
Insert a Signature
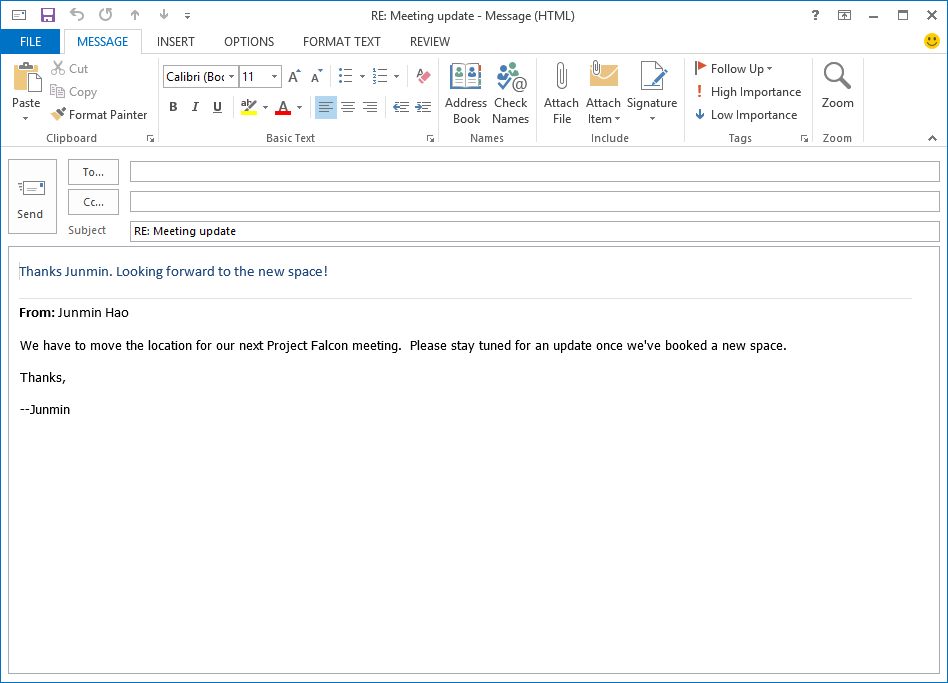pos(652,92)
